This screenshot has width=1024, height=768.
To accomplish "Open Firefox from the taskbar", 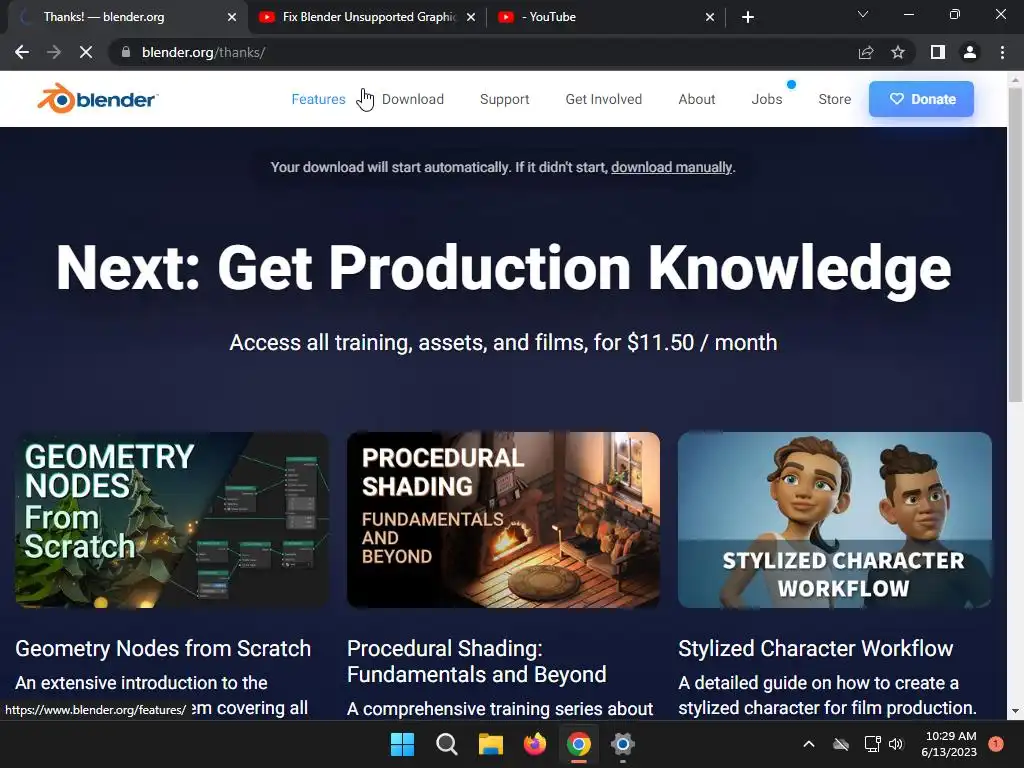I will [535, 744].
